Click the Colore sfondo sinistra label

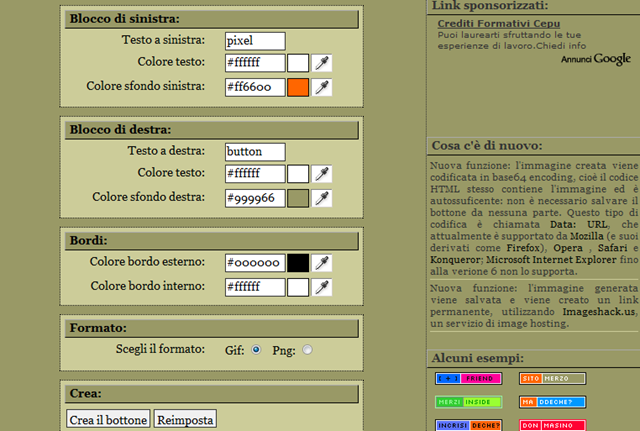point(145,86)
